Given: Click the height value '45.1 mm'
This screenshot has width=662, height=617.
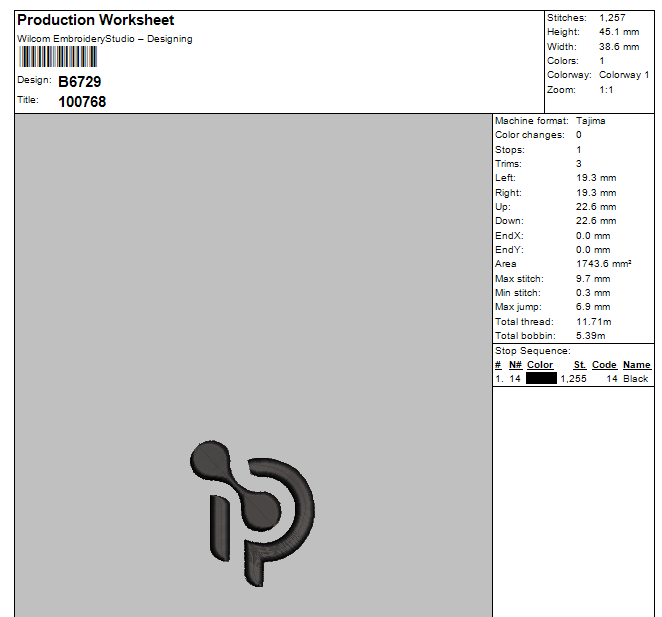Looking at the screenshot, I should pyautogui.click(x=619, y=32).
